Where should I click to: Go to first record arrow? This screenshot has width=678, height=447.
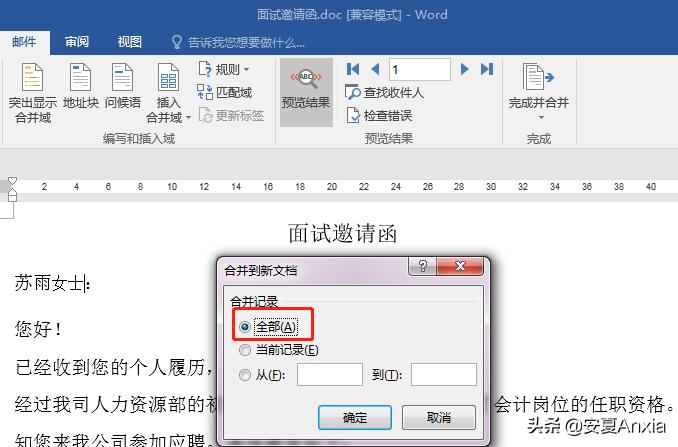(353, 69)
